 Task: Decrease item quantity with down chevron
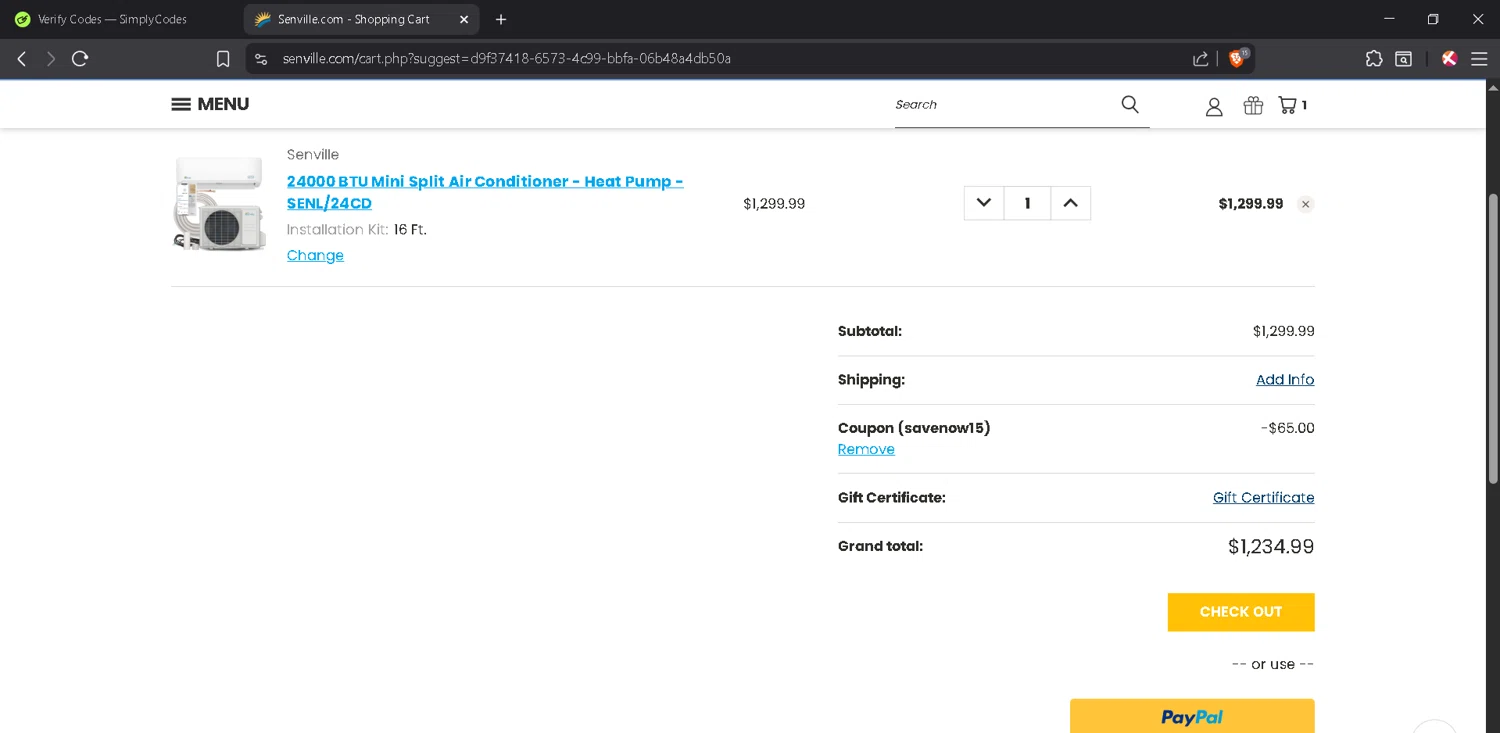984,203
